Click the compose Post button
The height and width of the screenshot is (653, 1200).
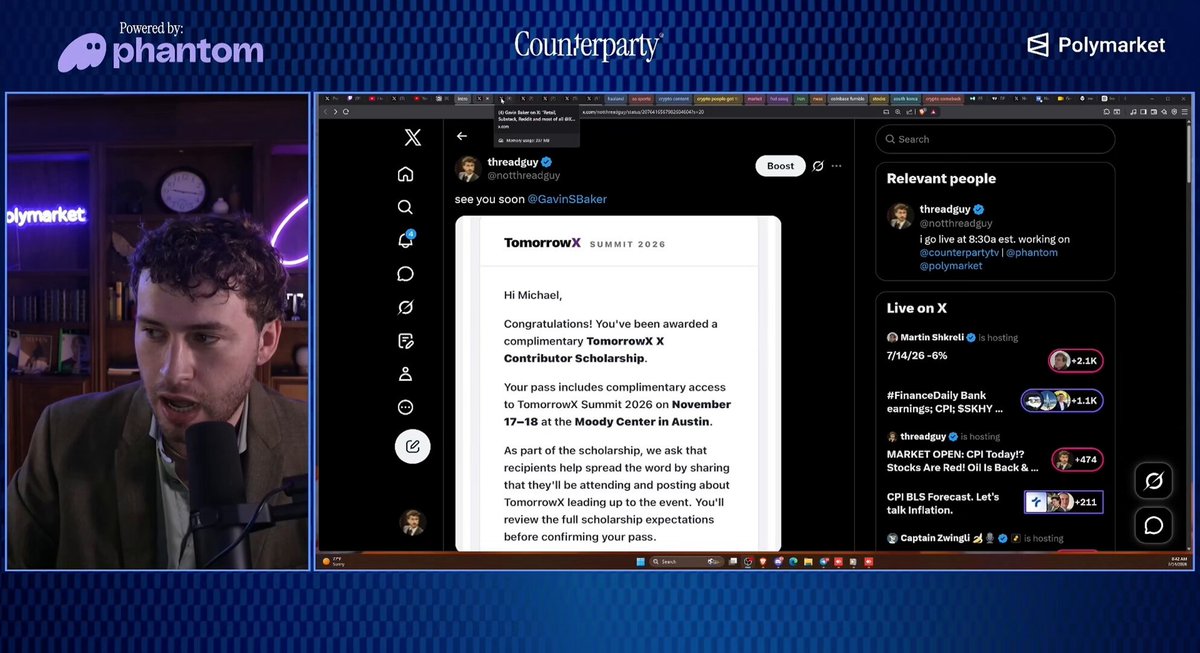(x=412, y=446)
